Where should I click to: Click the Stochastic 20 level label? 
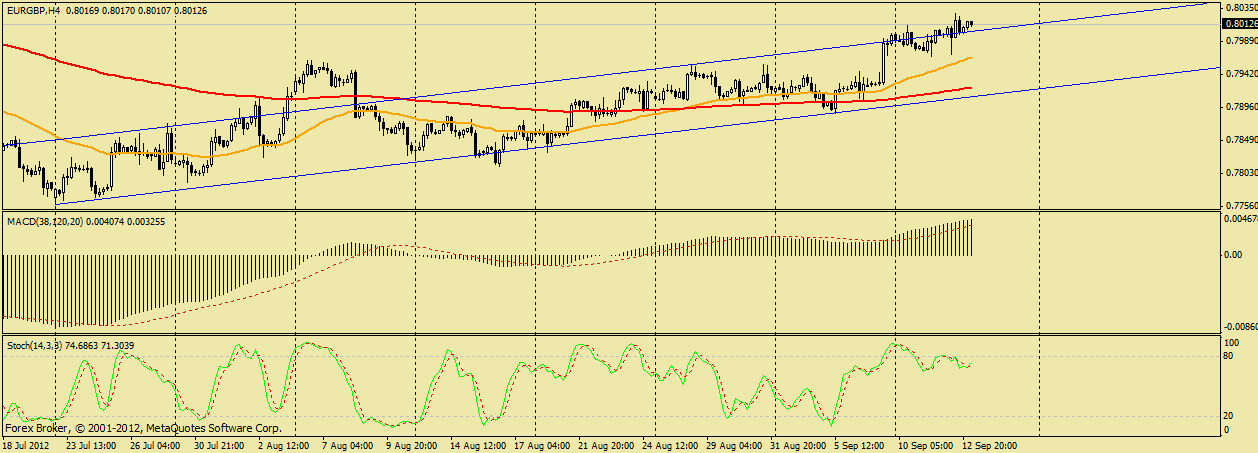pos(1229,416)
